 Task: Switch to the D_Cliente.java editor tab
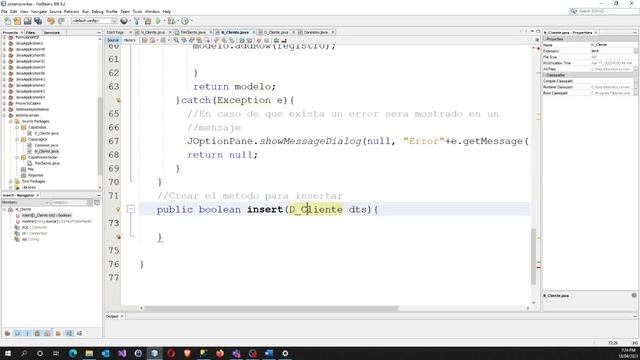276,32
